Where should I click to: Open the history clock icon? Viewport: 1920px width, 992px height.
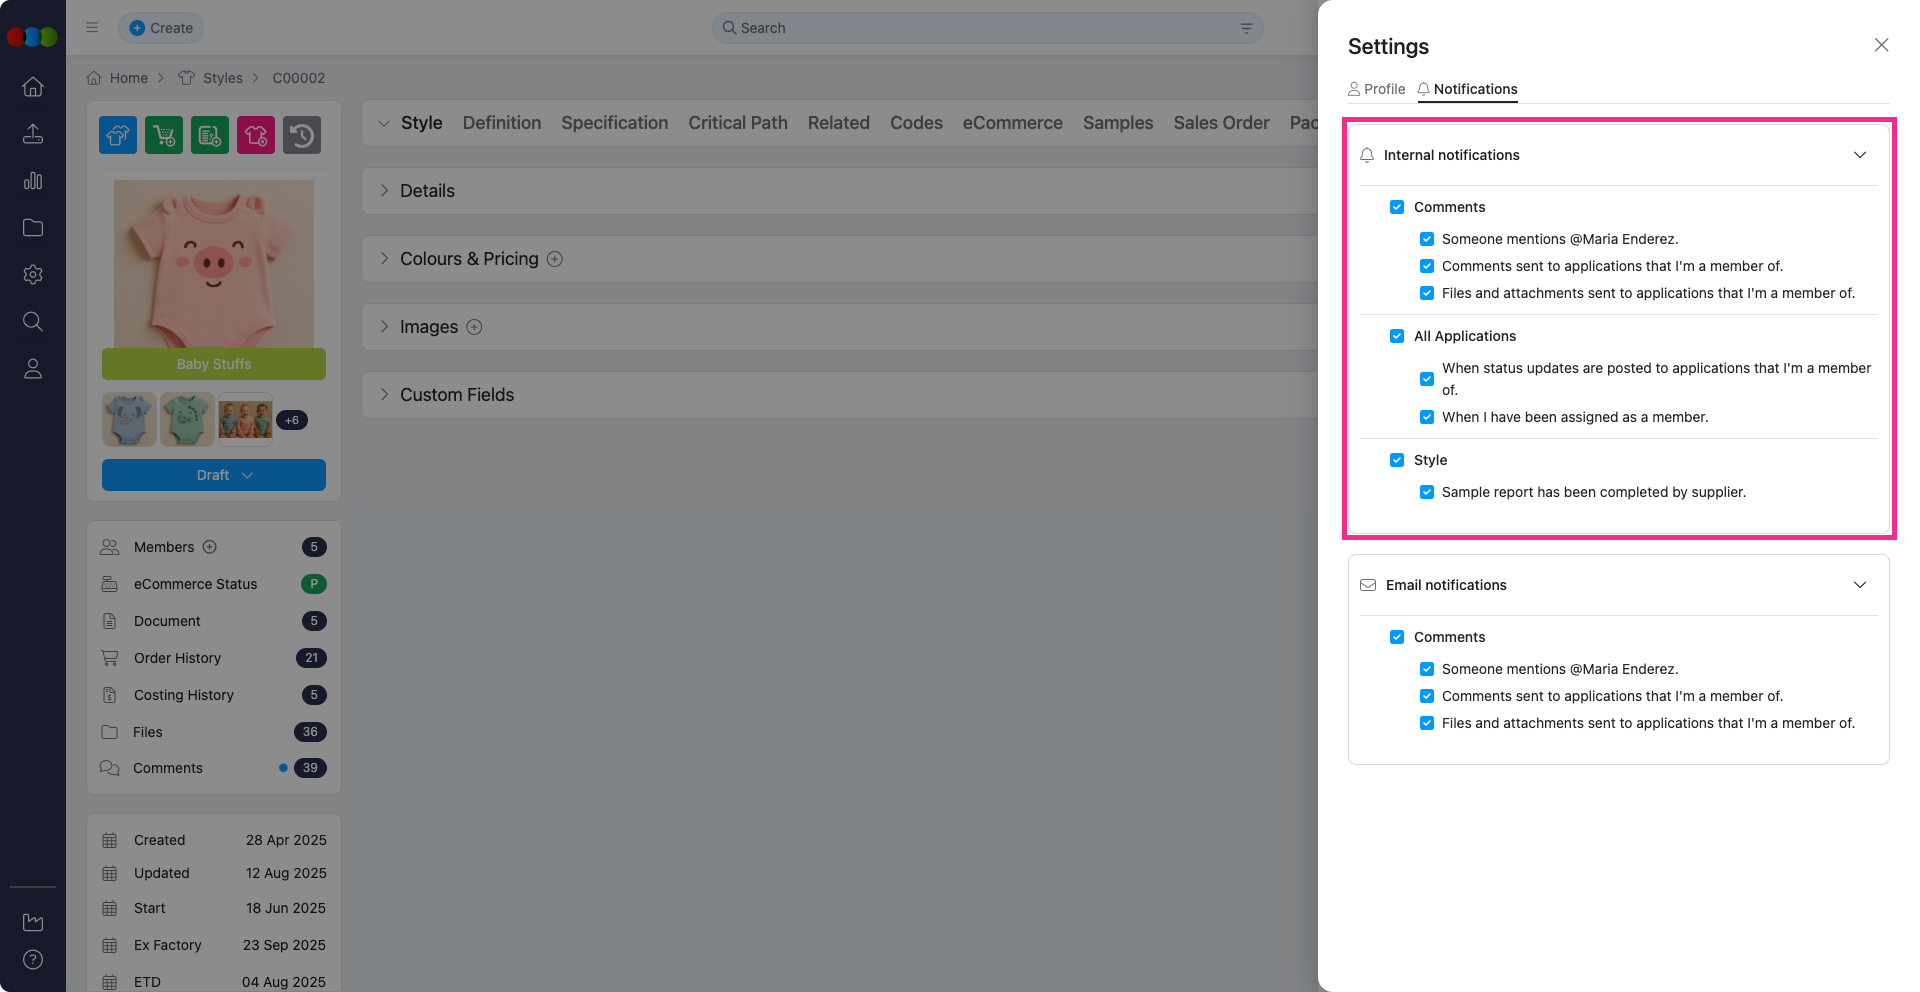(302, 135)
